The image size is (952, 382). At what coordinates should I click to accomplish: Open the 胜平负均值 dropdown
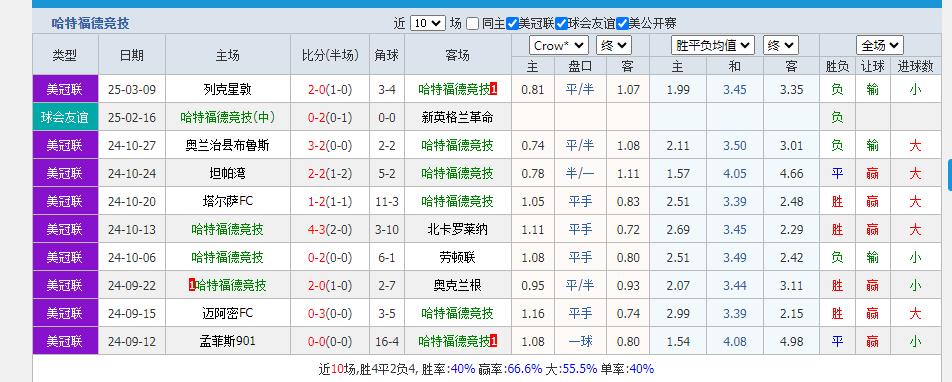coord(713,46)
